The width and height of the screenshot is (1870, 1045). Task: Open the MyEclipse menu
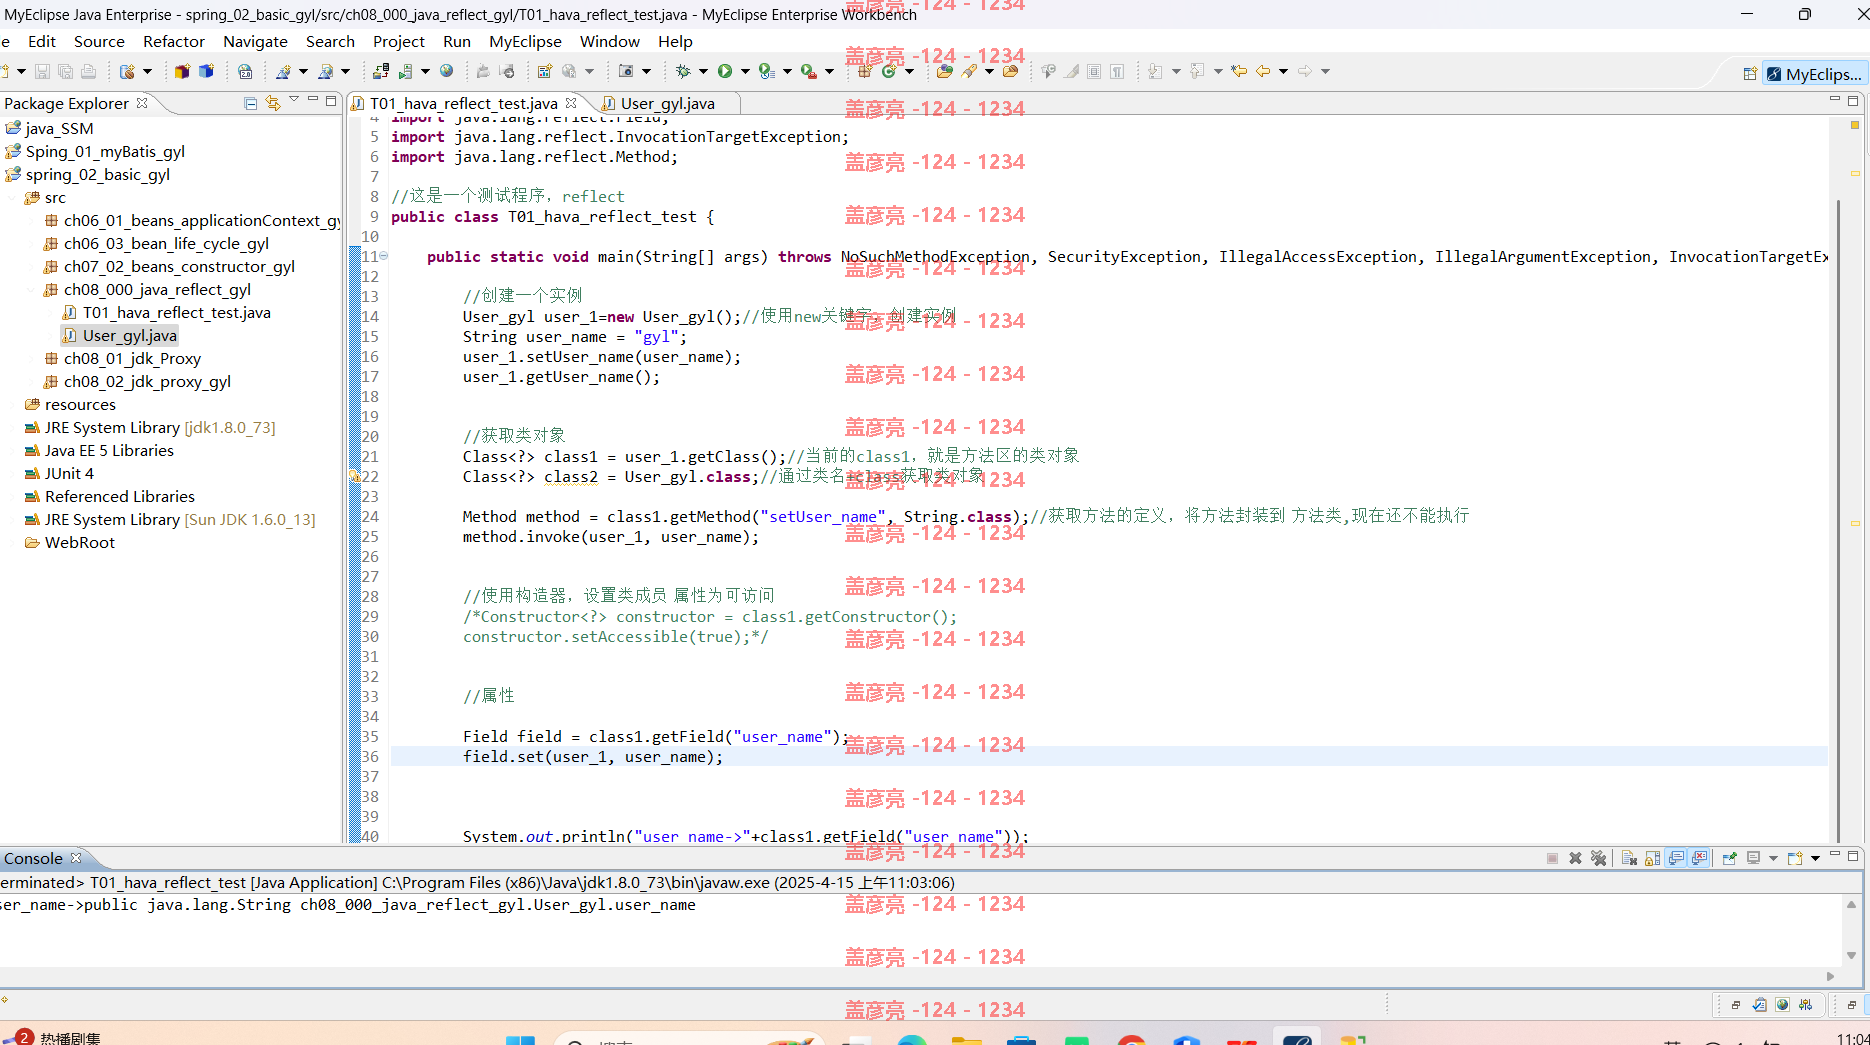pyautogui.click(x=525, y=41)
